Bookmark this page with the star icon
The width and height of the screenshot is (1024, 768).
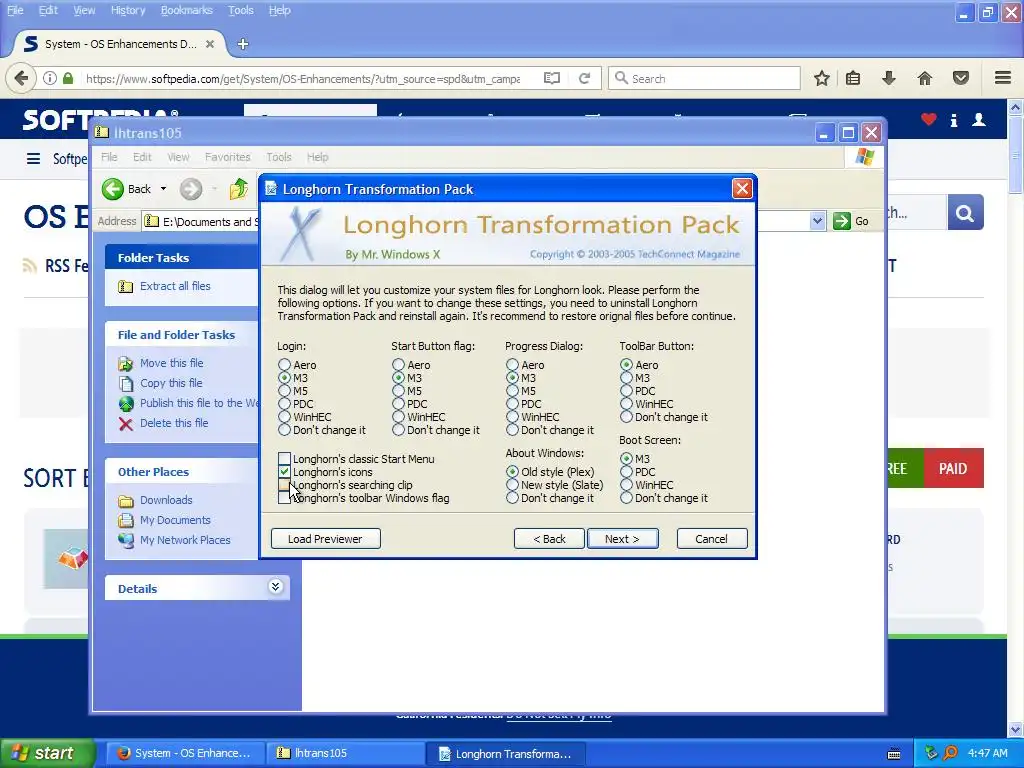(x=822, y=78)
